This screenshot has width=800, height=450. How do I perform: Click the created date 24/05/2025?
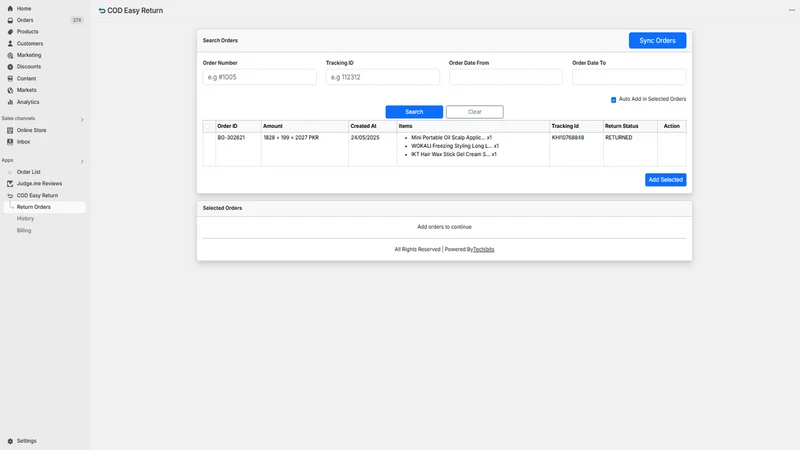tap(365, 138)
